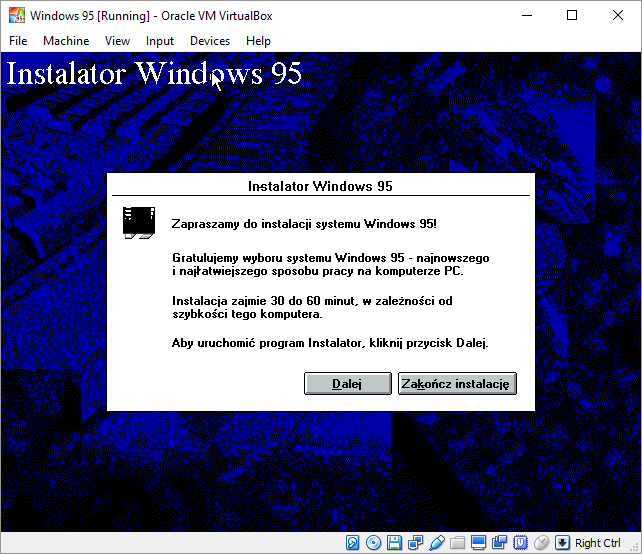
Task: Click the 'Aby uruchomić program Instalator' line
Action: point(330,343)
